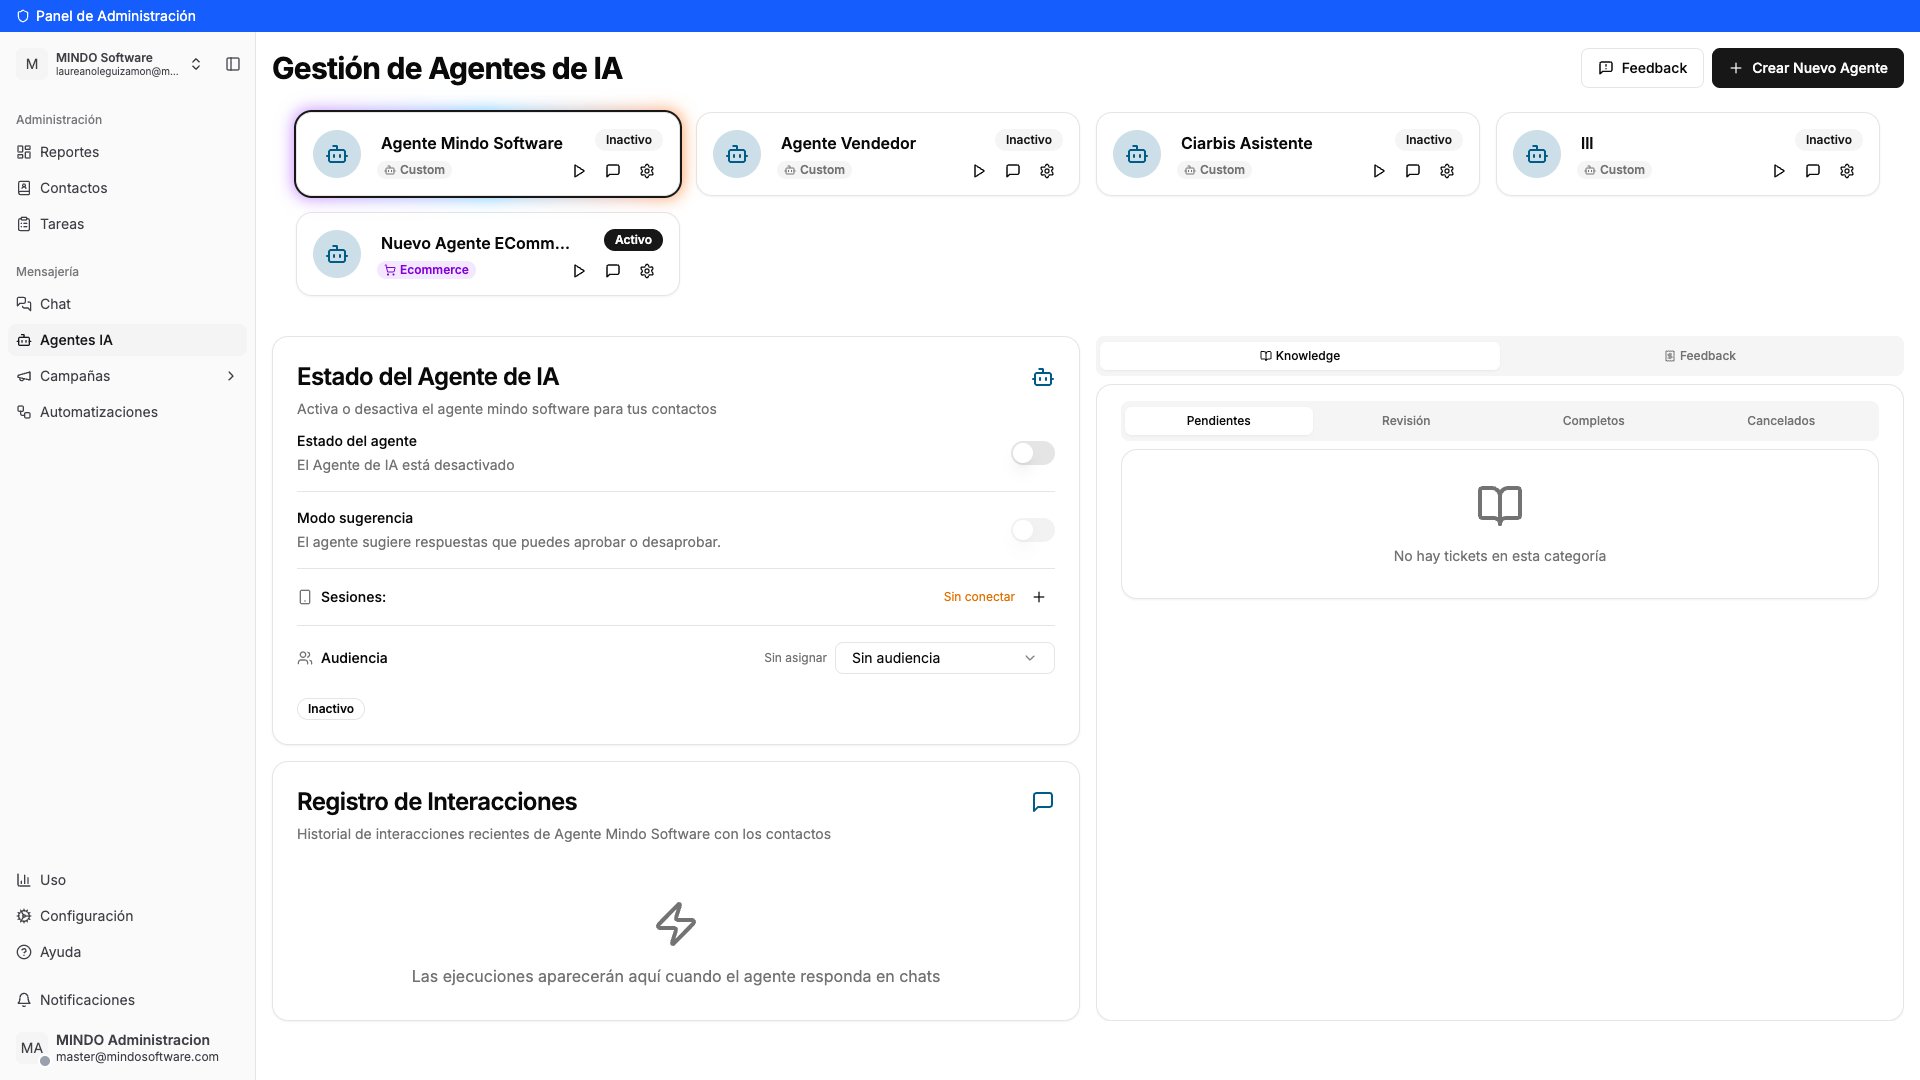Go to Agentes IA in the sidebar
Viewport: 1920px width, 1080px height.
point(127,340)
